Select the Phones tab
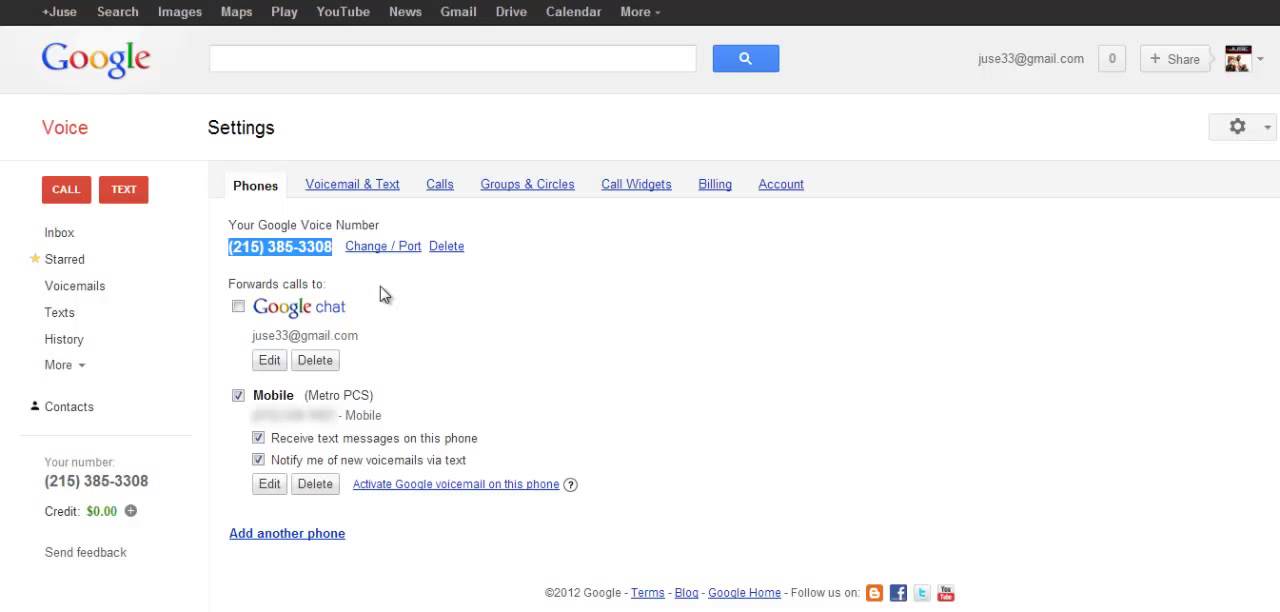Viewport: 1280px width, 612px height. point(255,185)
